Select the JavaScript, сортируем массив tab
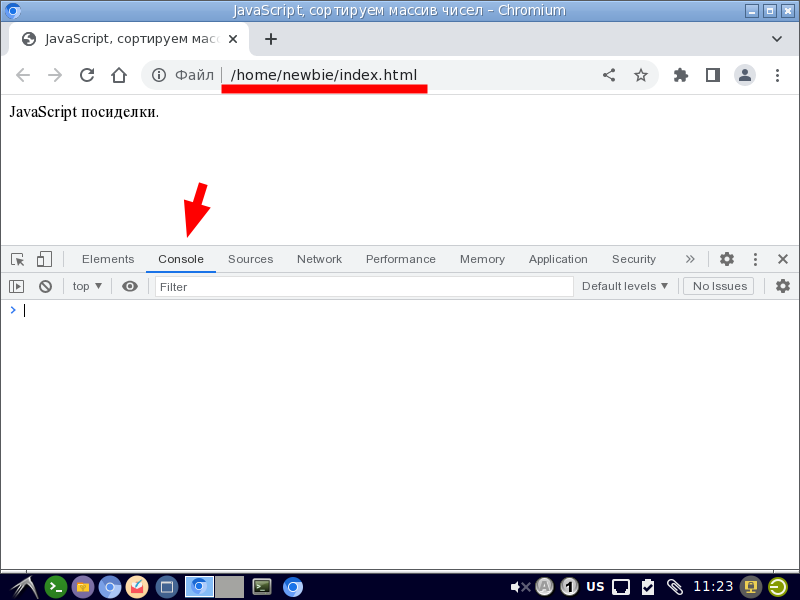 129,39
